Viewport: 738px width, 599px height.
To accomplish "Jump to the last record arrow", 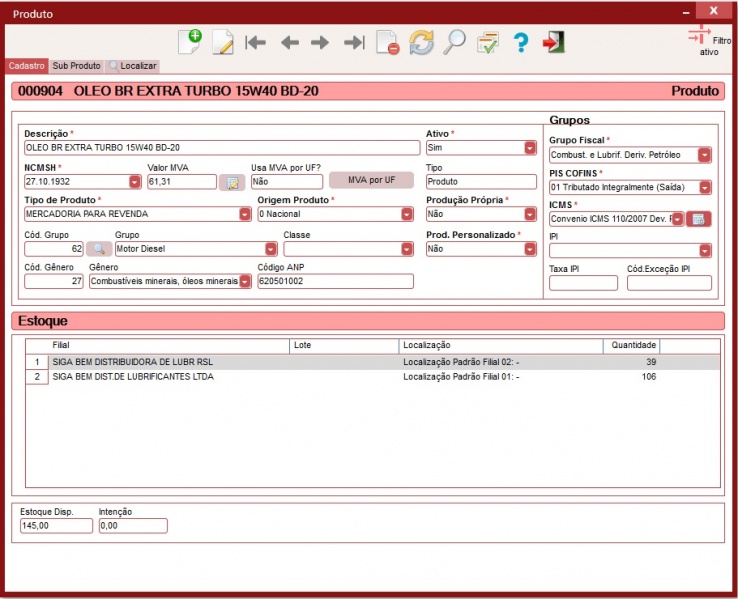I will [x=354, y=42].
